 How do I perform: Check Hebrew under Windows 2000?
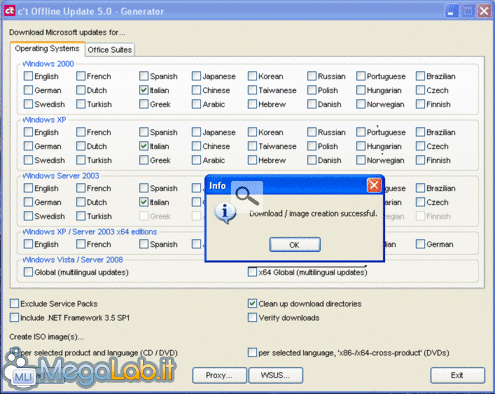252,104
